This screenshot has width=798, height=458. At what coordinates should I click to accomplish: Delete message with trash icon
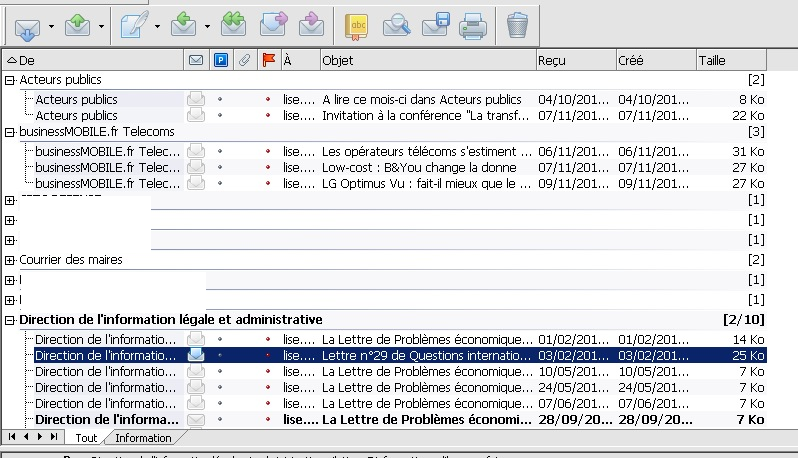point(516,24)
